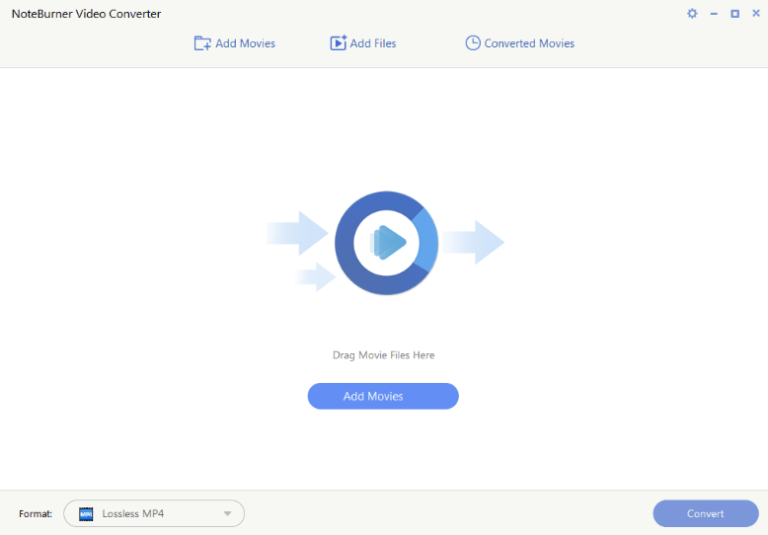Click the Convert button

click(705, 513)
